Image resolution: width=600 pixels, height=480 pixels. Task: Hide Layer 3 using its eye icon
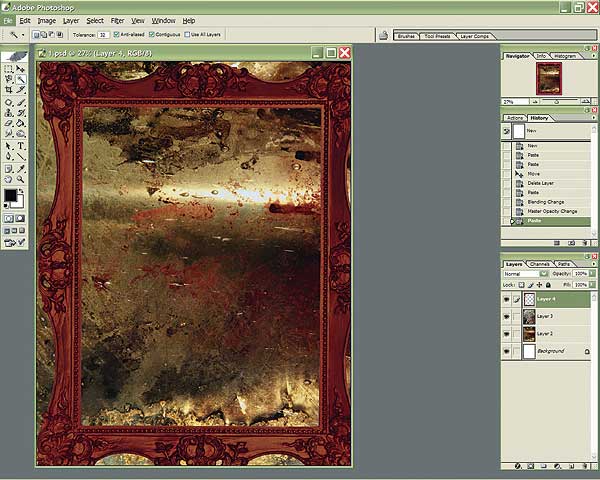click(x=507, y=316)
